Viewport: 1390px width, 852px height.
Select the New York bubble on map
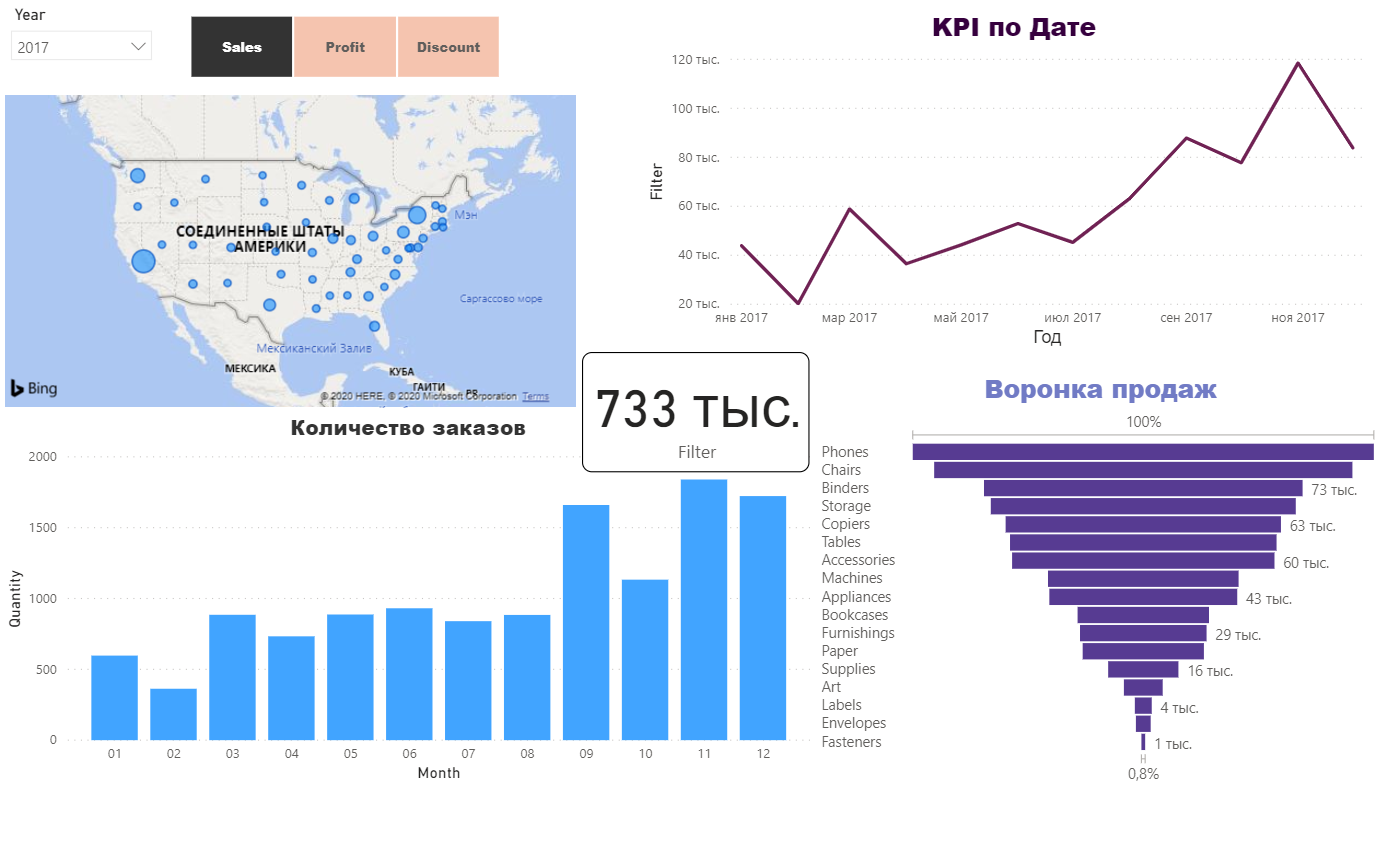(417, 215)
